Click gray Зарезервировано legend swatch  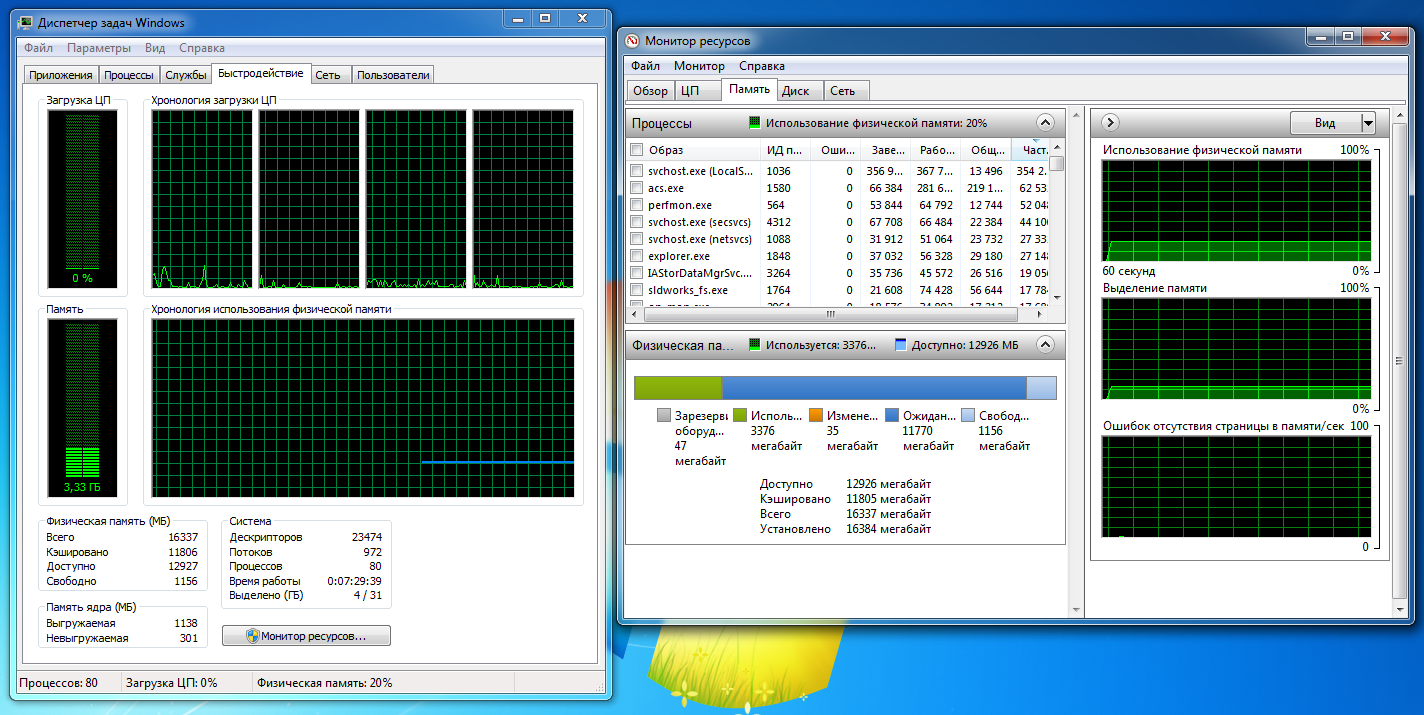click(664, 415)
